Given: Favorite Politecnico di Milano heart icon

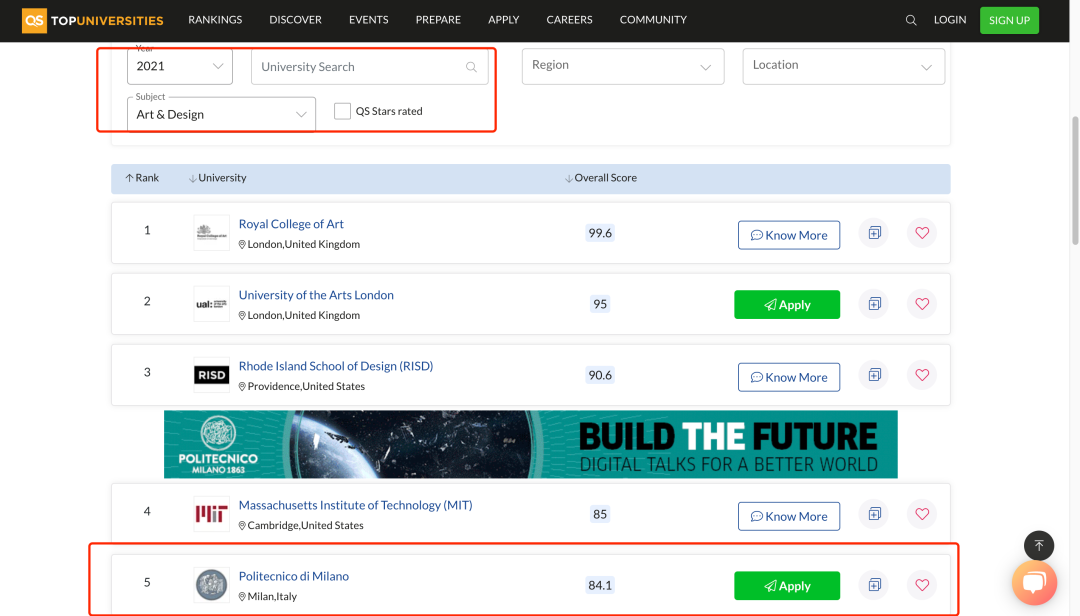Looking at the screenshot, I should click(922, 585).
